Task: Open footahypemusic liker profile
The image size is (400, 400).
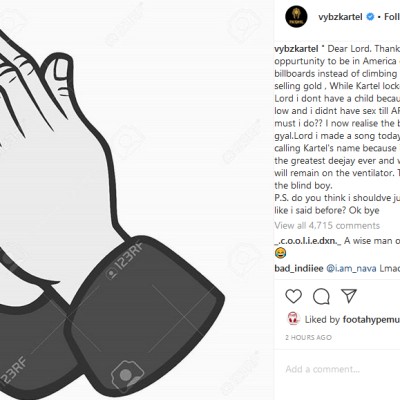Action: (371, 320)
